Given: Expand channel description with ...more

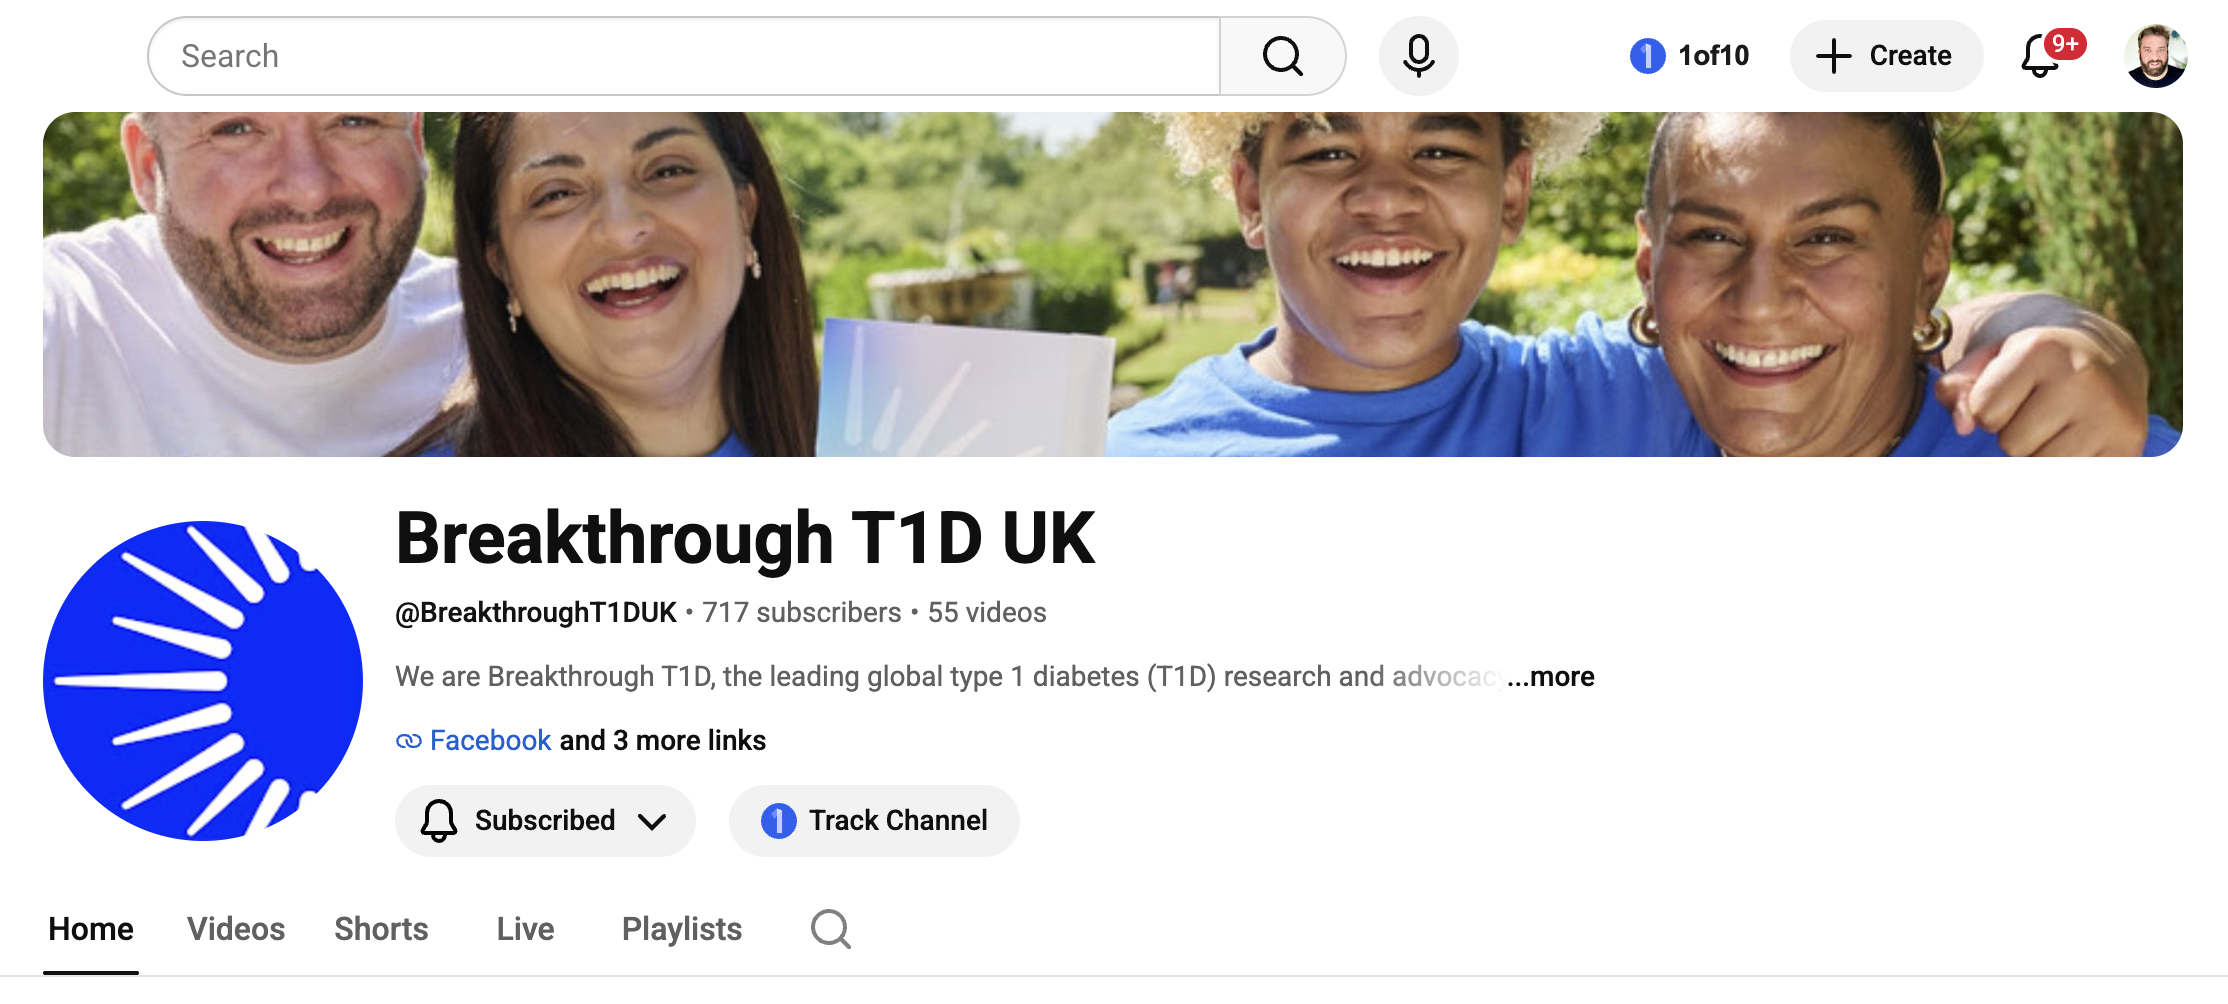Looking at the screenshot, I should (1550, 677).
